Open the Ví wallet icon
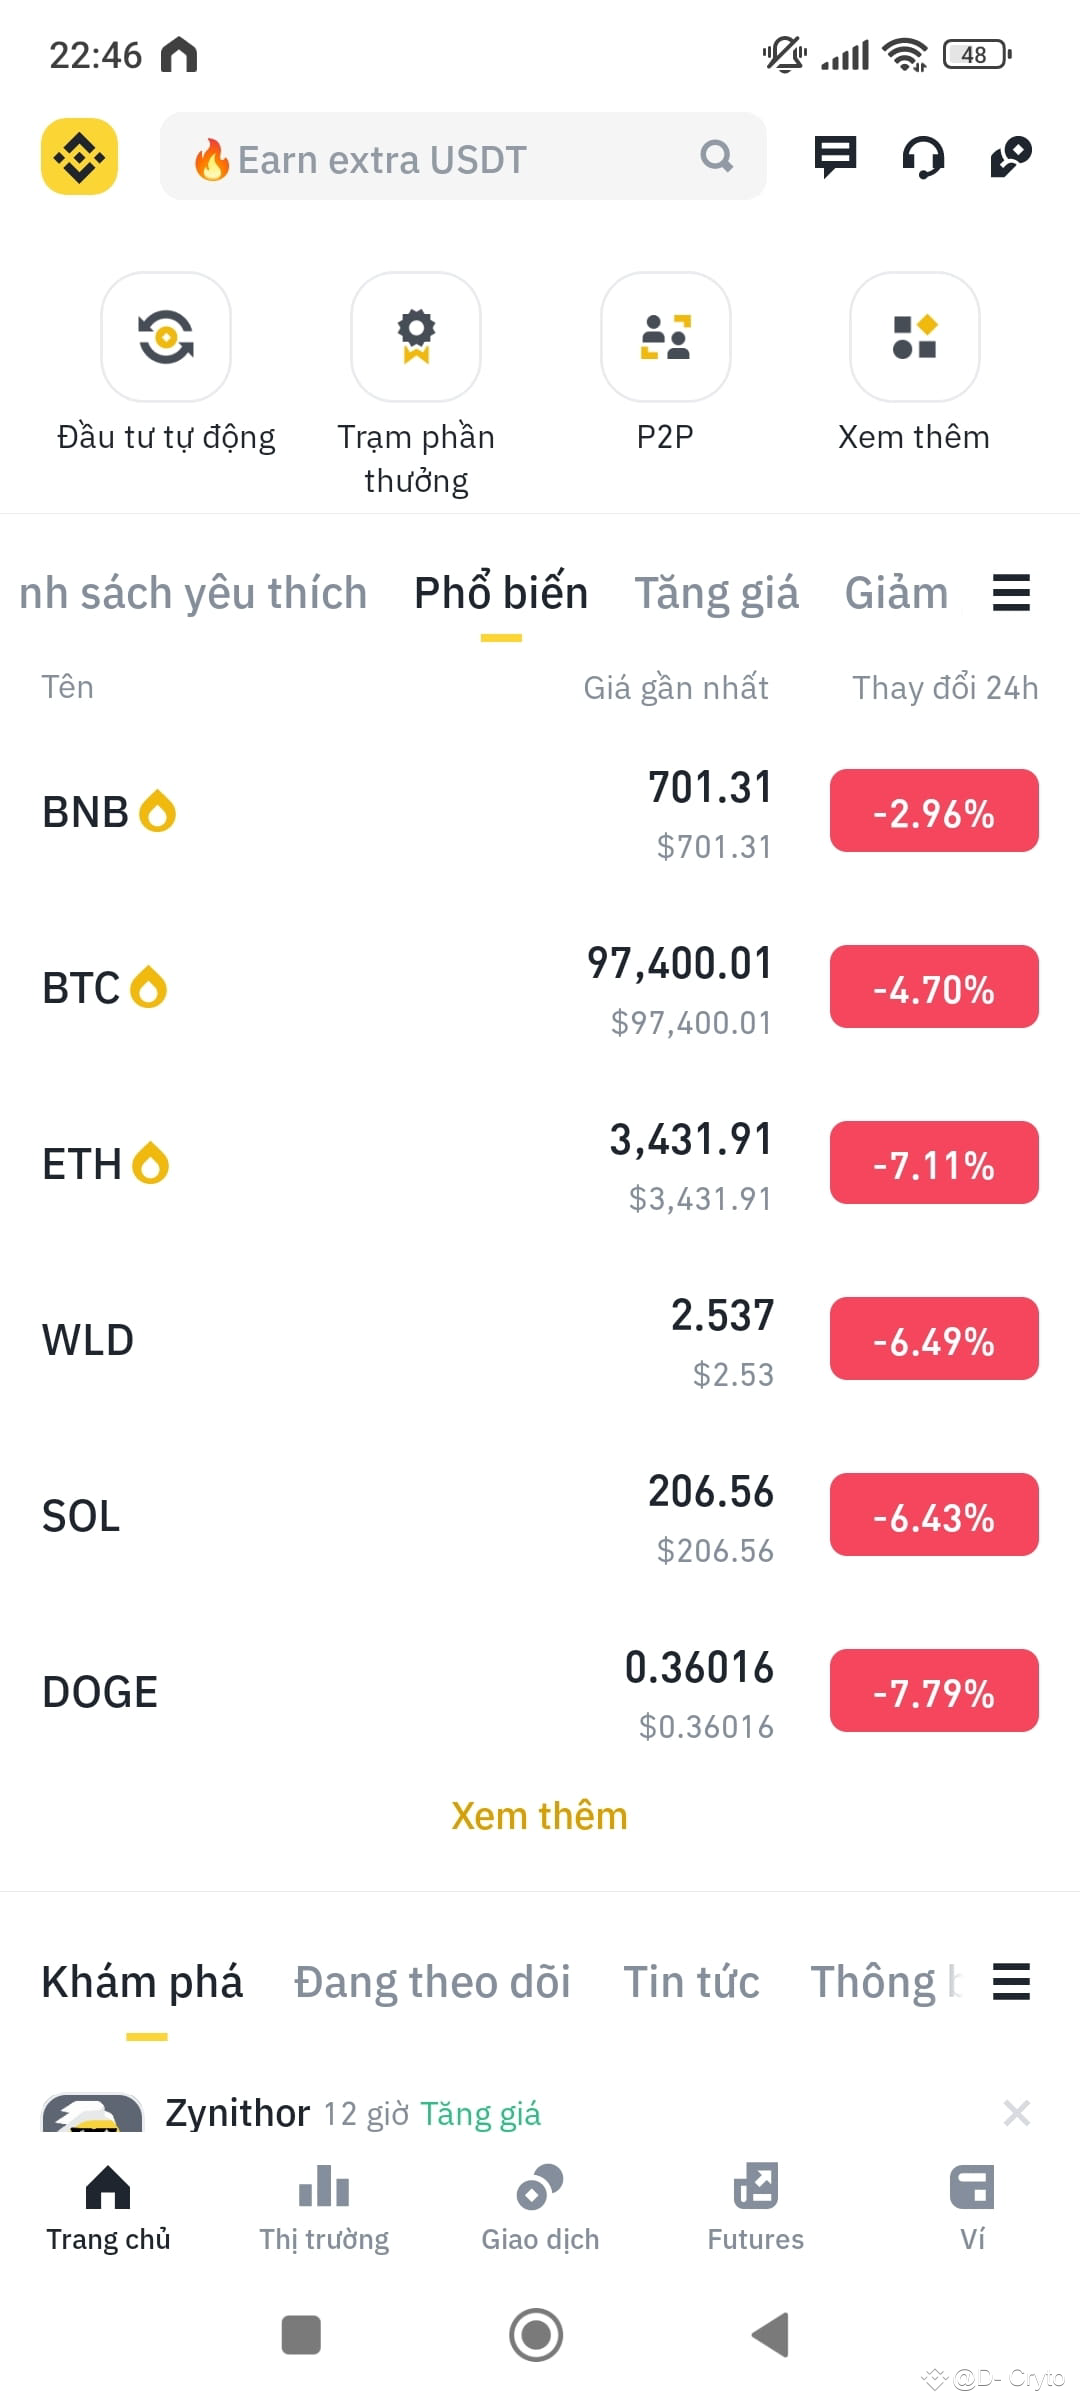This screenshot has width=1080, height=2400. point(972,2188)
